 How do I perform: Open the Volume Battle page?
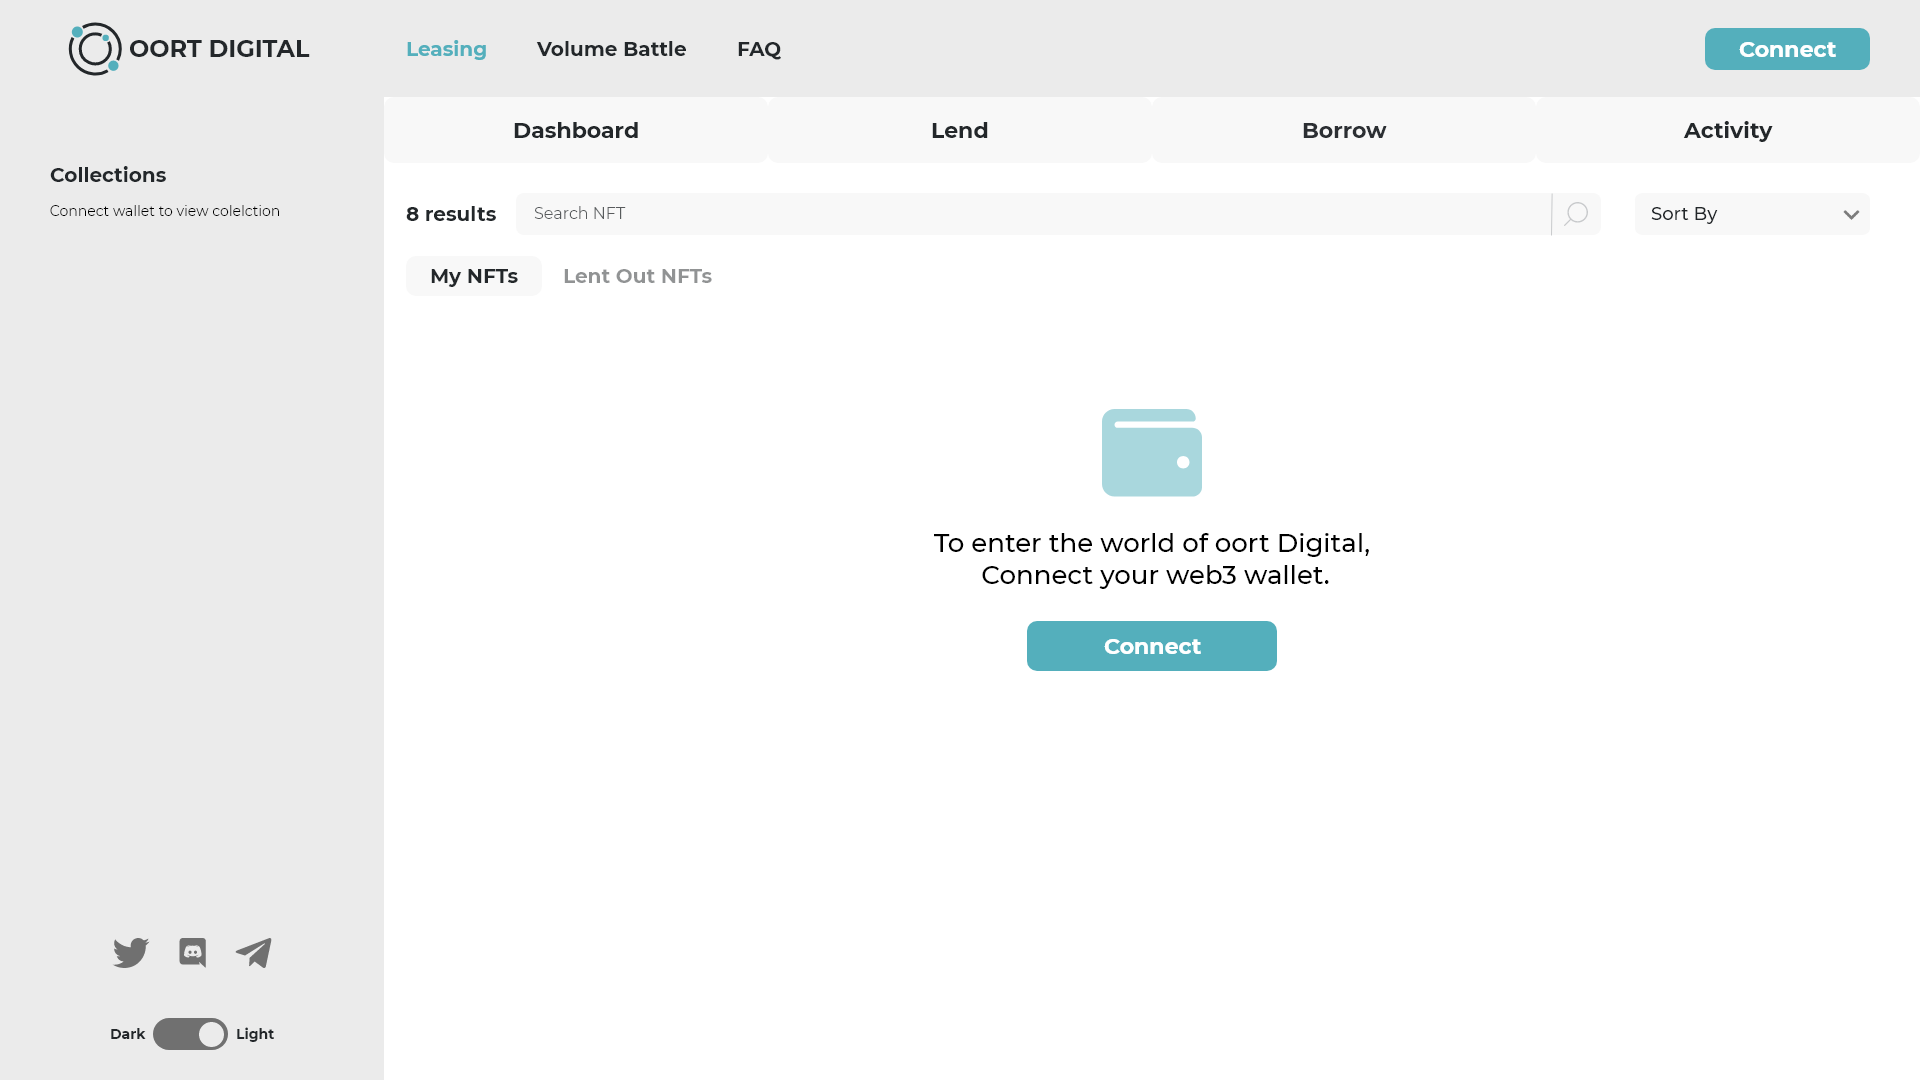(x=612, y=49)
